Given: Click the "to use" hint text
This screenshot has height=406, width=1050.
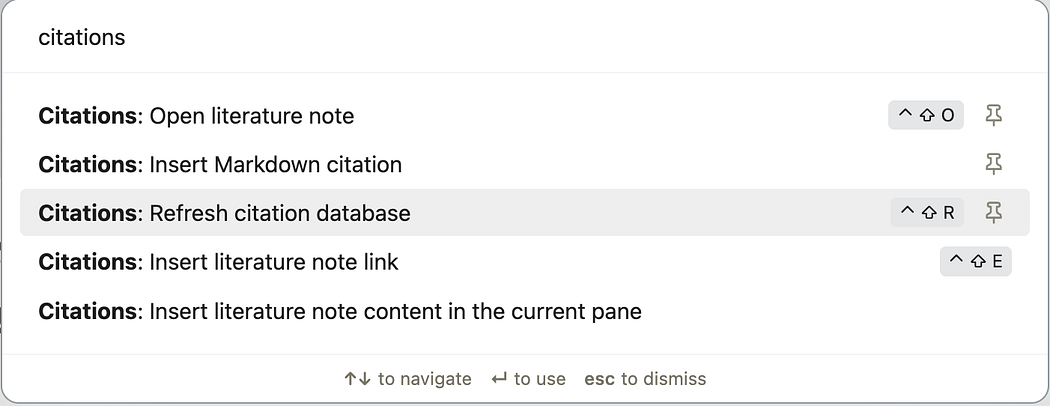Looking at the screenshot, I should pyautogui.click(x=540, y=379).
